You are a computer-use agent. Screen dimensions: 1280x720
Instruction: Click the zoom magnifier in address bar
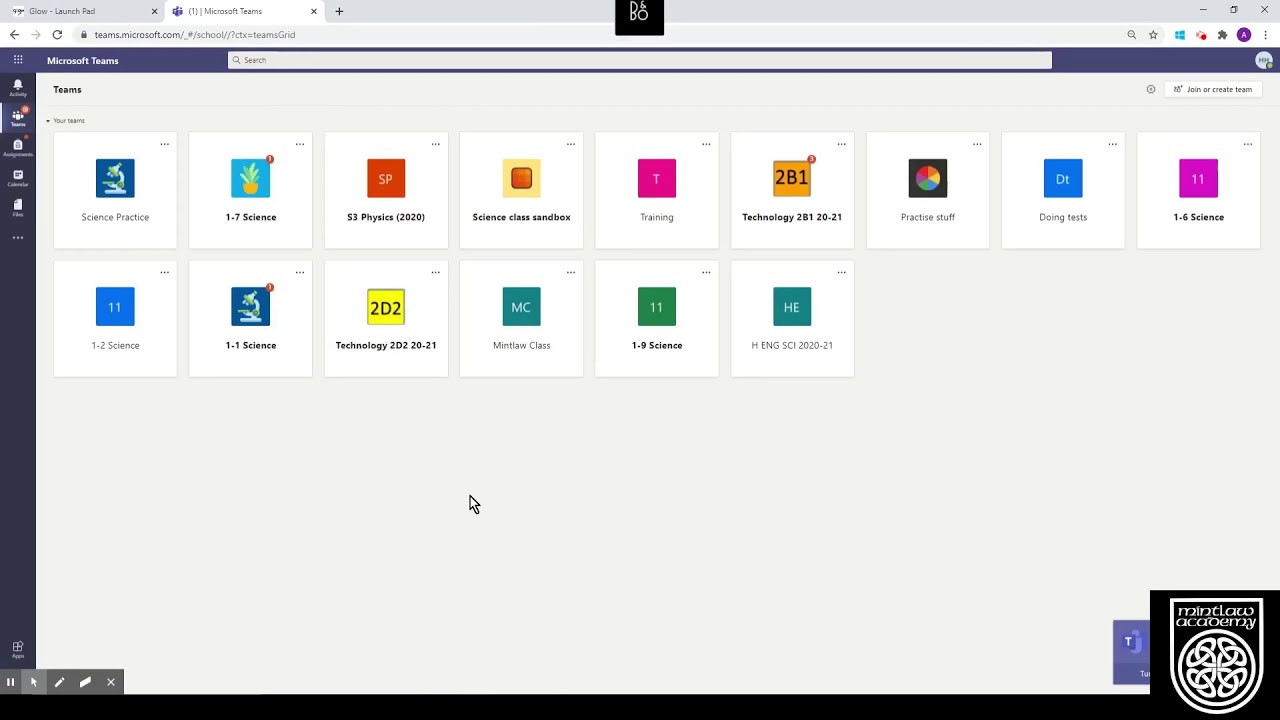pyautogui.click(x=1132, y=34)
